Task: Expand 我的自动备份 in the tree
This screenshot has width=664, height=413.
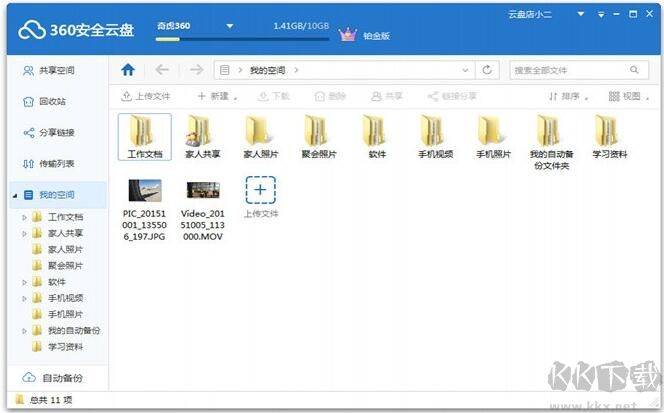Action: (x=24, y=331)
